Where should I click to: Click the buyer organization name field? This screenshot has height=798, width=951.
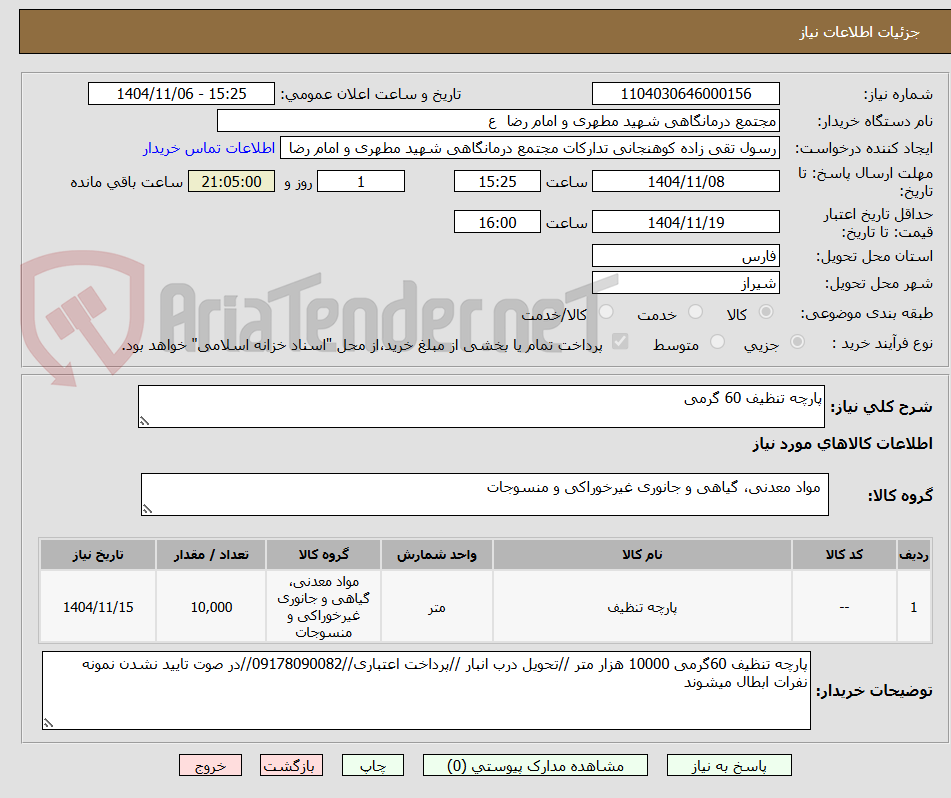[x=498, y=121]
